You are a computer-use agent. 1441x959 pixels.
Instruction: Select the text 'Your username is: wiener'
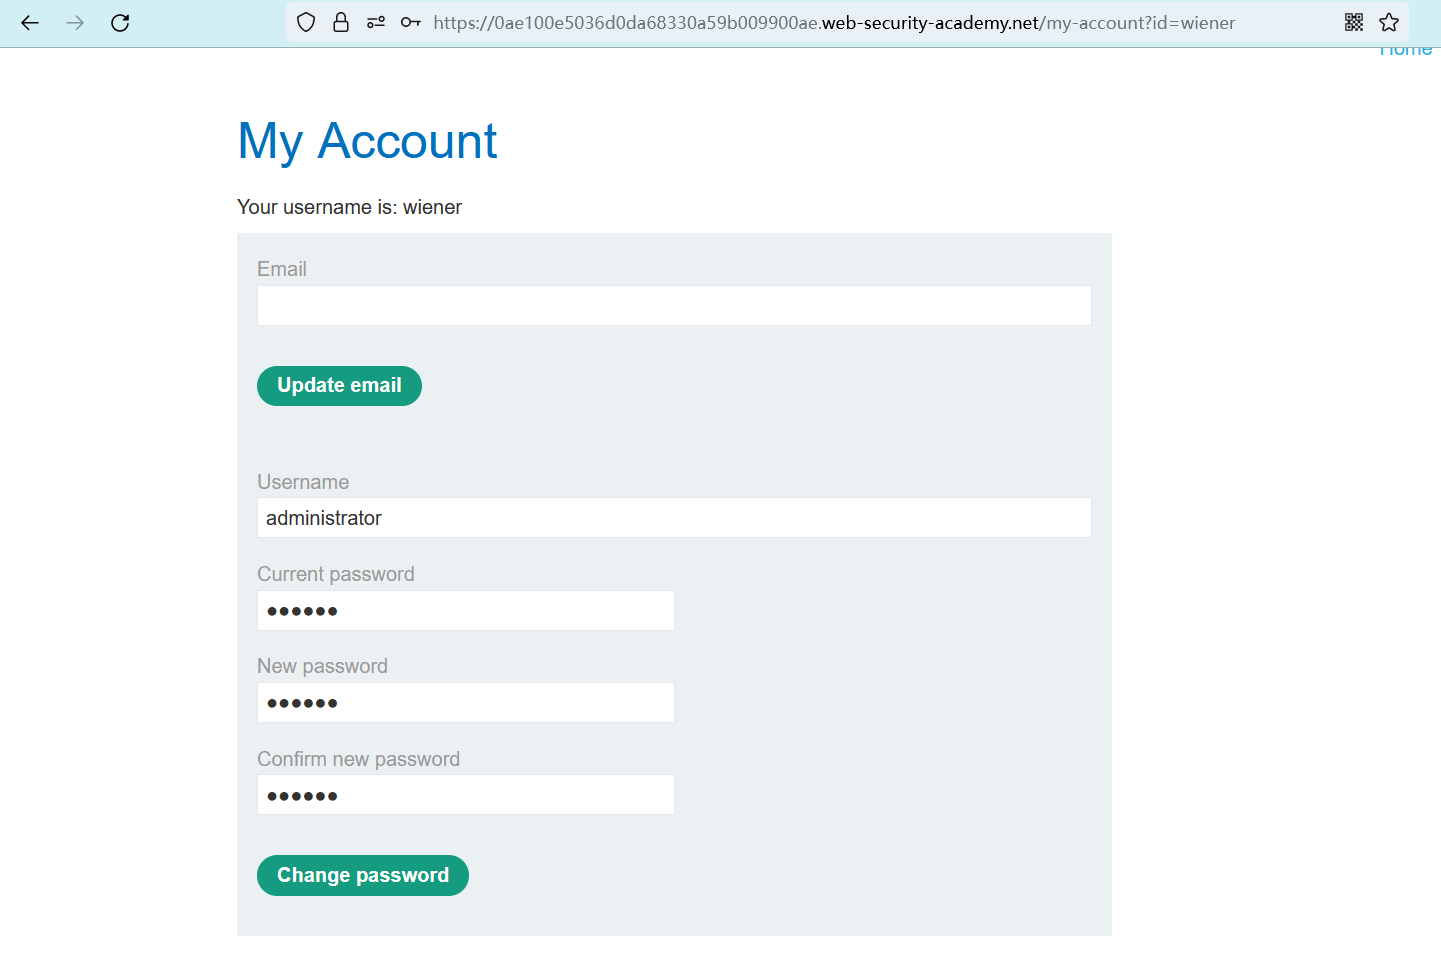pos(349,207)
